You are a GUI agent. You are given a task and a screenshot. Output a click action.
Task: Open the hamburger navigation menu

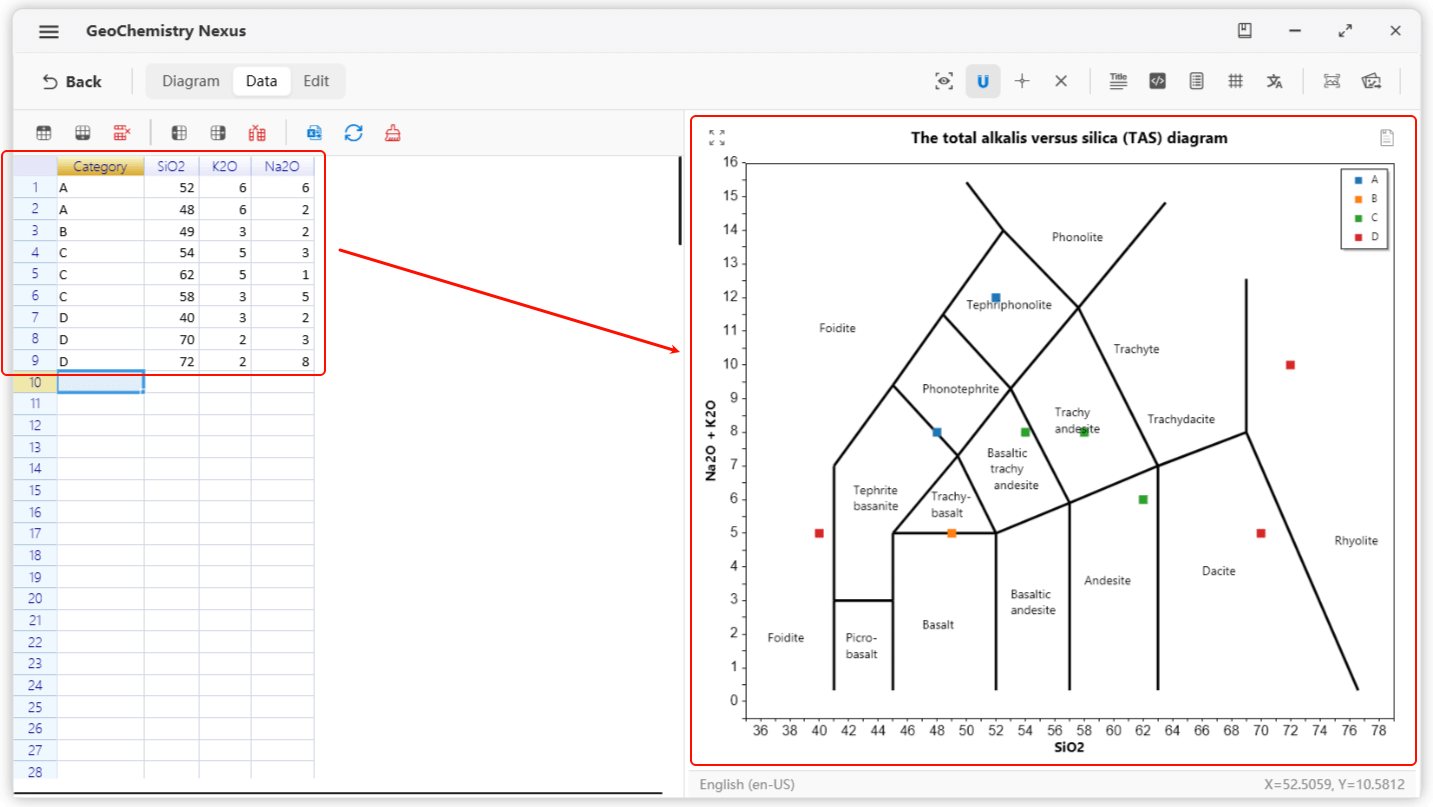click(48, 31)
